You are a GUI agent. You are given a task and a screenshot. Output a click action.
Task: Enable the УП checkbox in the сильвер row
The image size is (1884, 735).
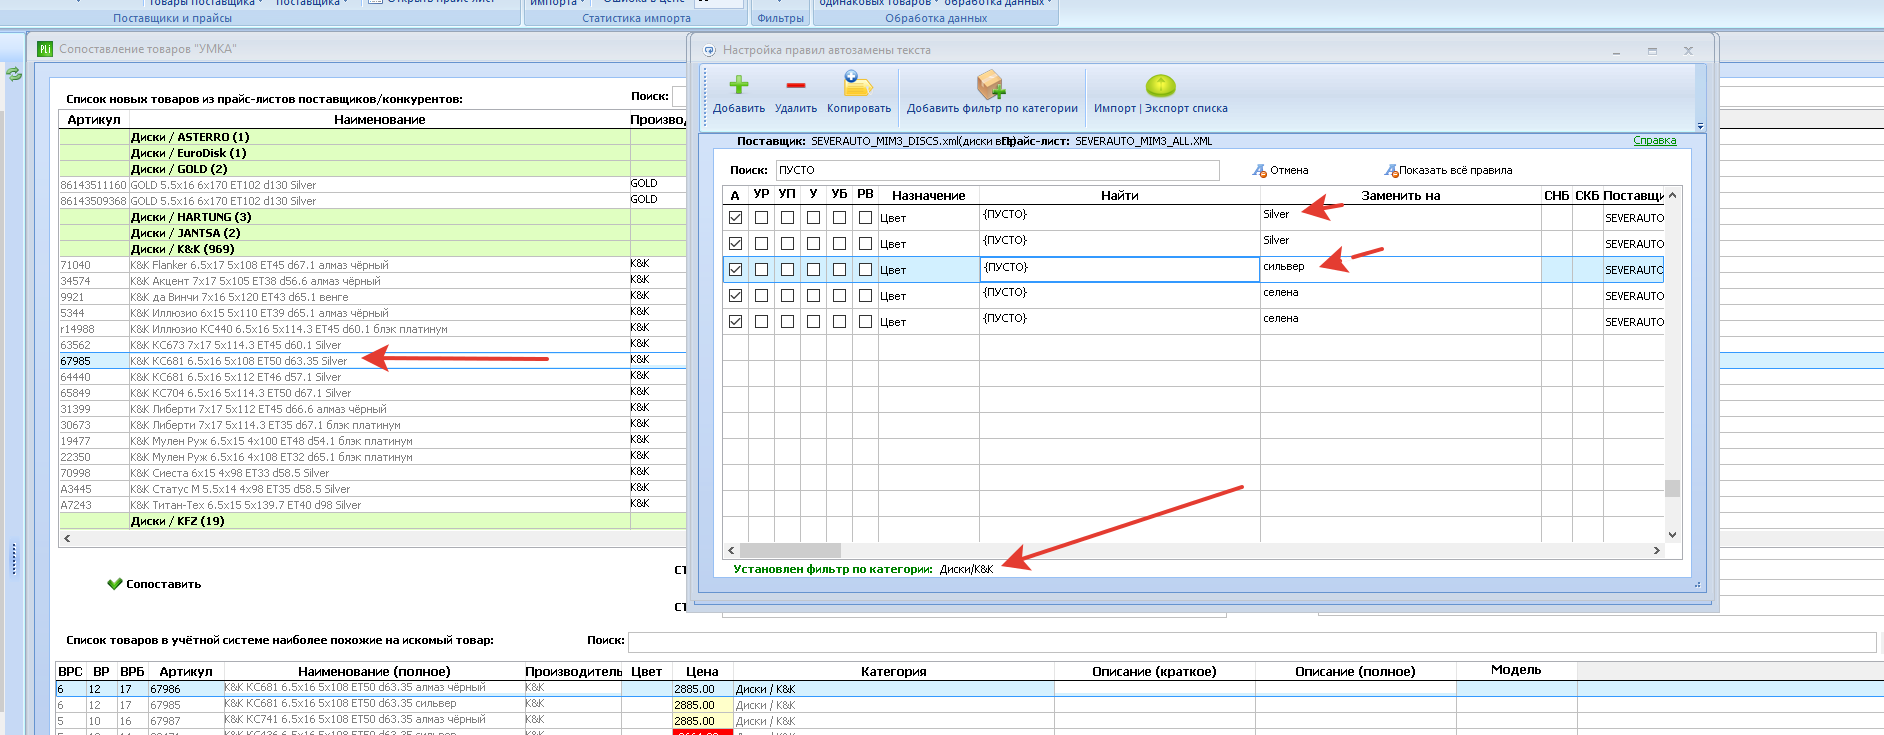click(x=788, y=270)
